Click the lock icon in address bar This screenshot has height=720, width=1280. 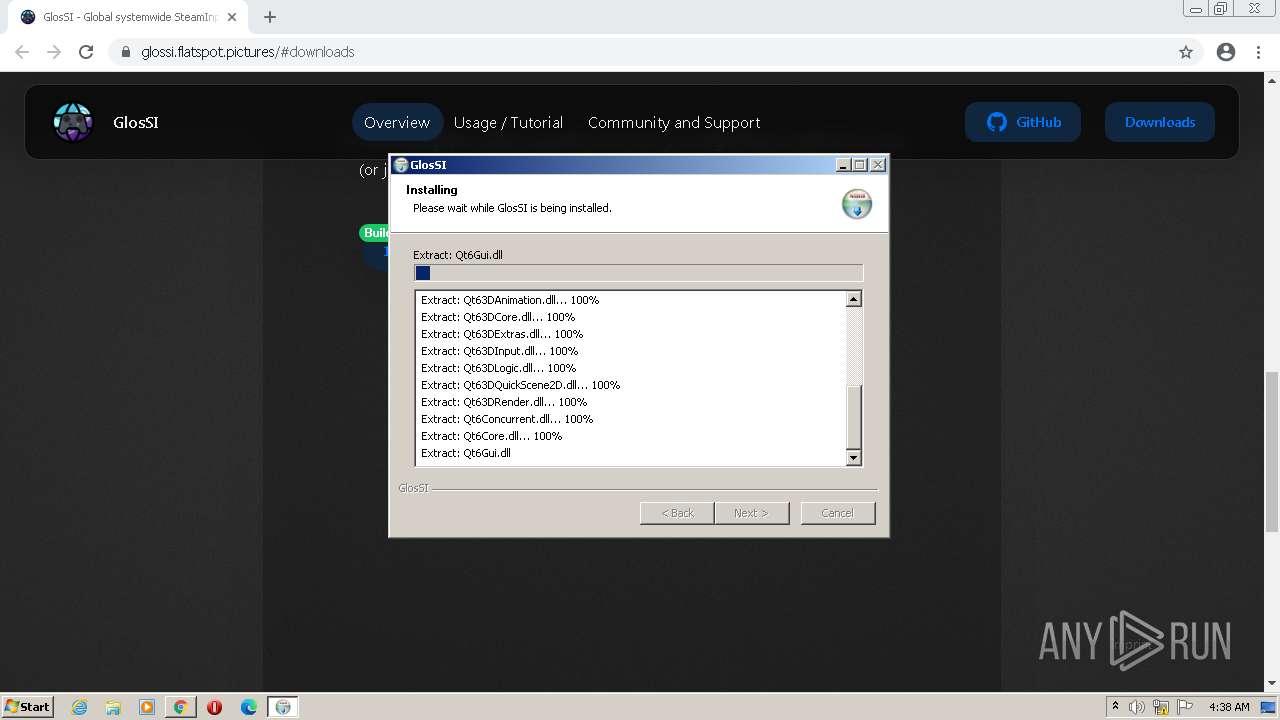(126, 52)
